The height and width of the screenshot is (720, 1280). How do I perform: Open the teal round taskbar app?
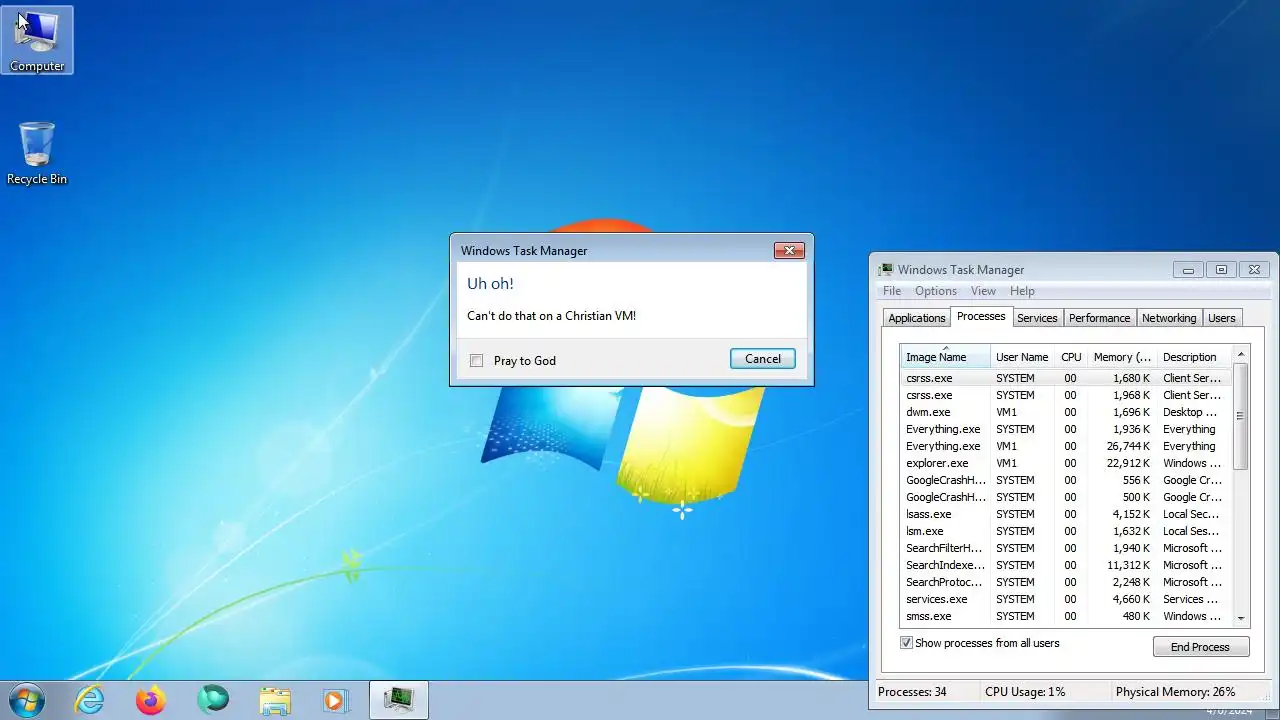213,700
